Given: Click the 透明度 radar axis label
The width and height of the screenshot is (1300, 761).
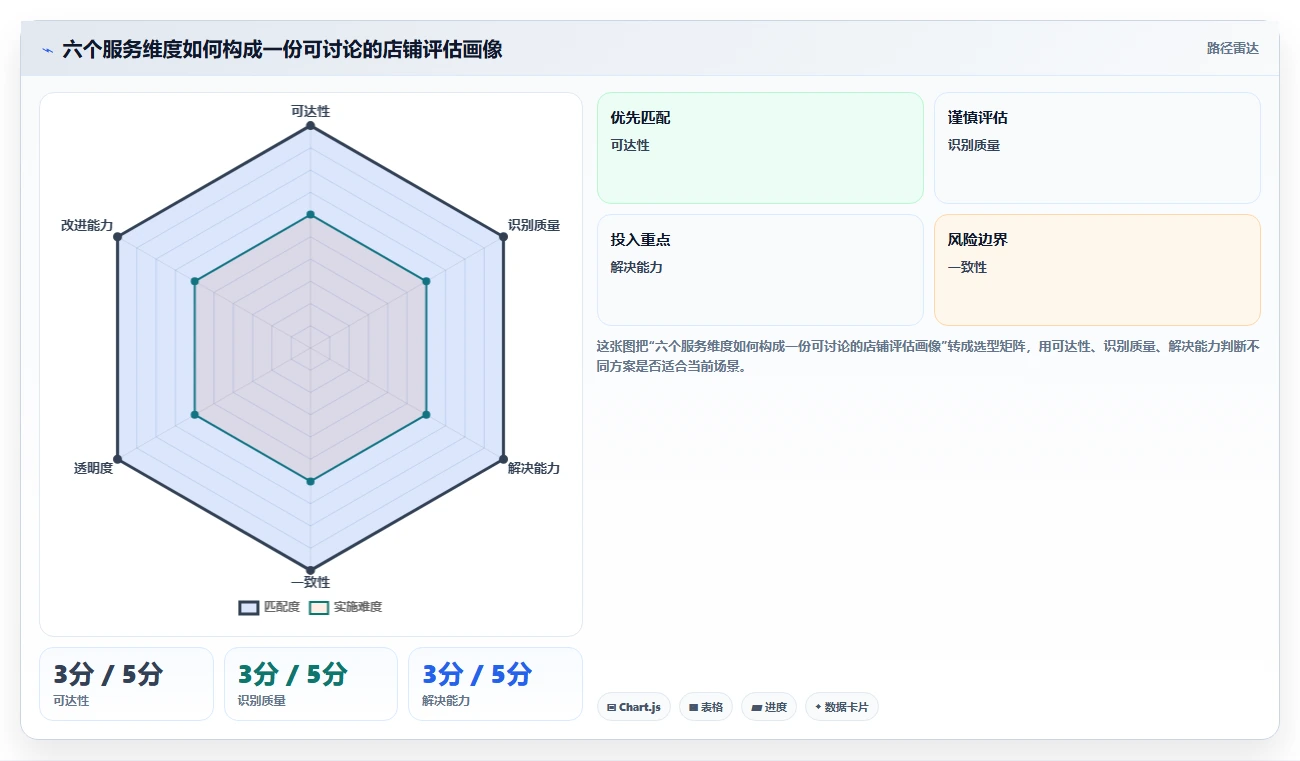Looking at the screenshot, I should (x=93, y=468).
